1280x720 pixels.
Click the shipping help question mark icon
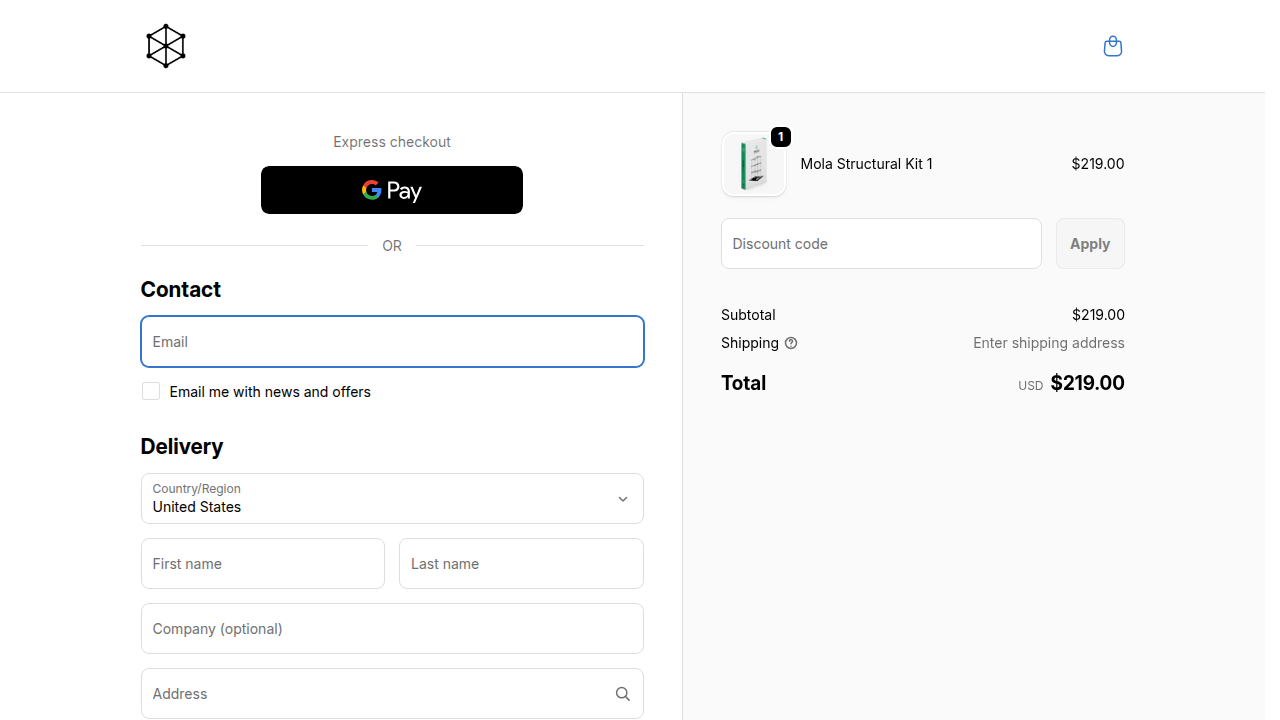click(x=791, y=343)
